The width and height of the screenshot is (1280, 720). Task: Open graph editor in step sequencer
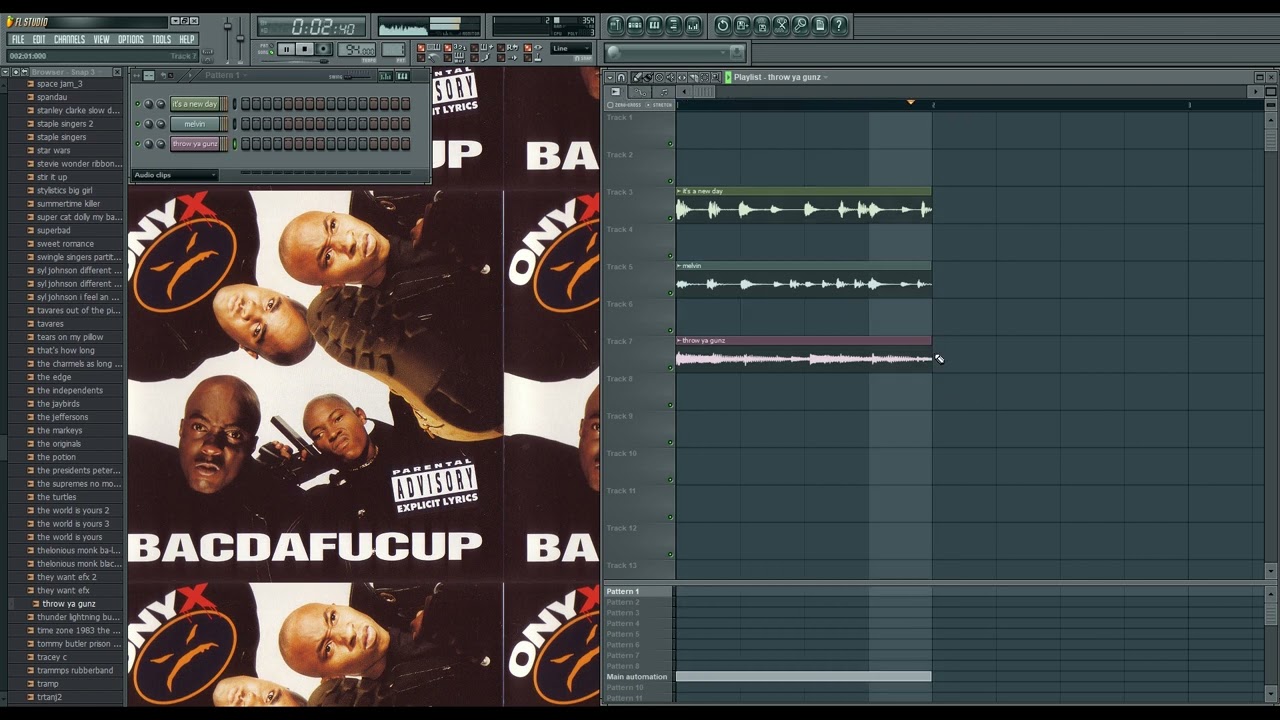[386, 76]
